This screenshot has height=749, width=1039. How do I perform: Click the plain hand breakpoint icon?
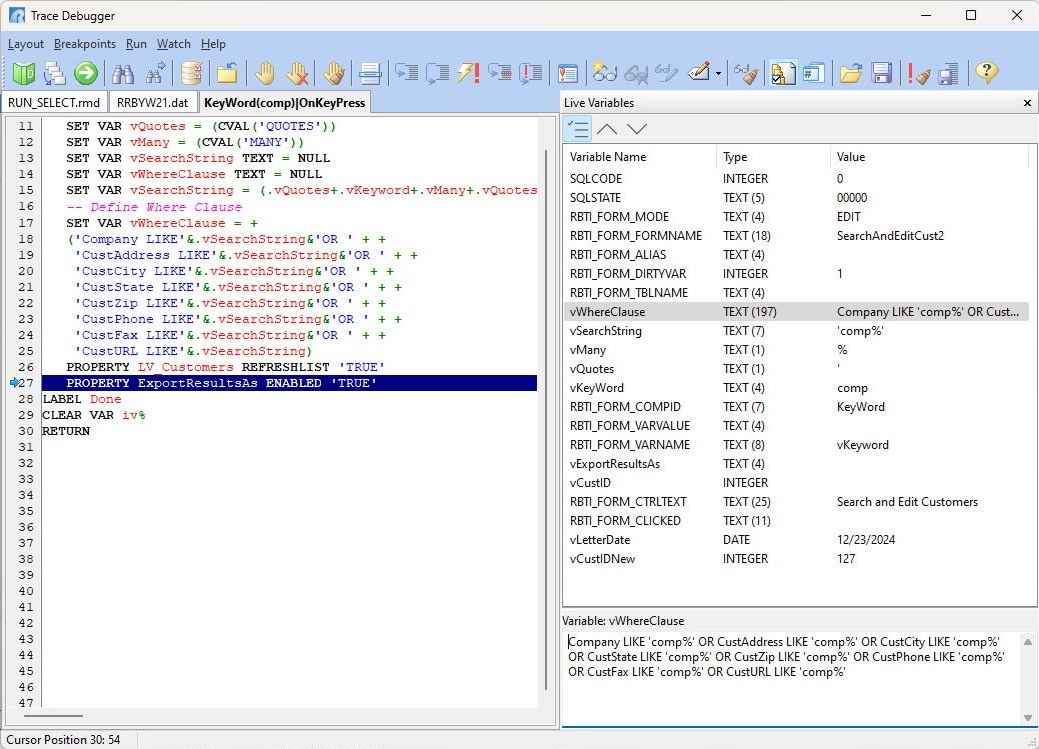[x=265, y=73]
